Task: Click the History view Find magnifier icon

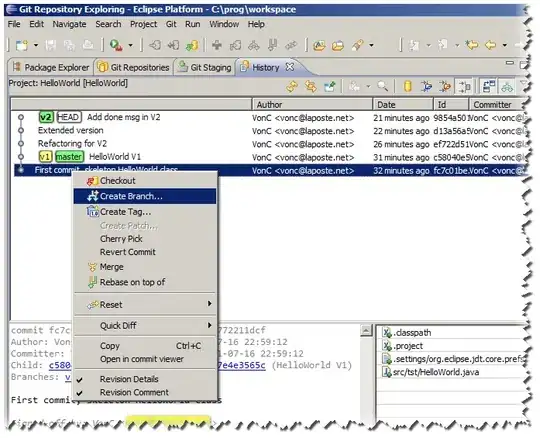Action: tap(382, 86)
